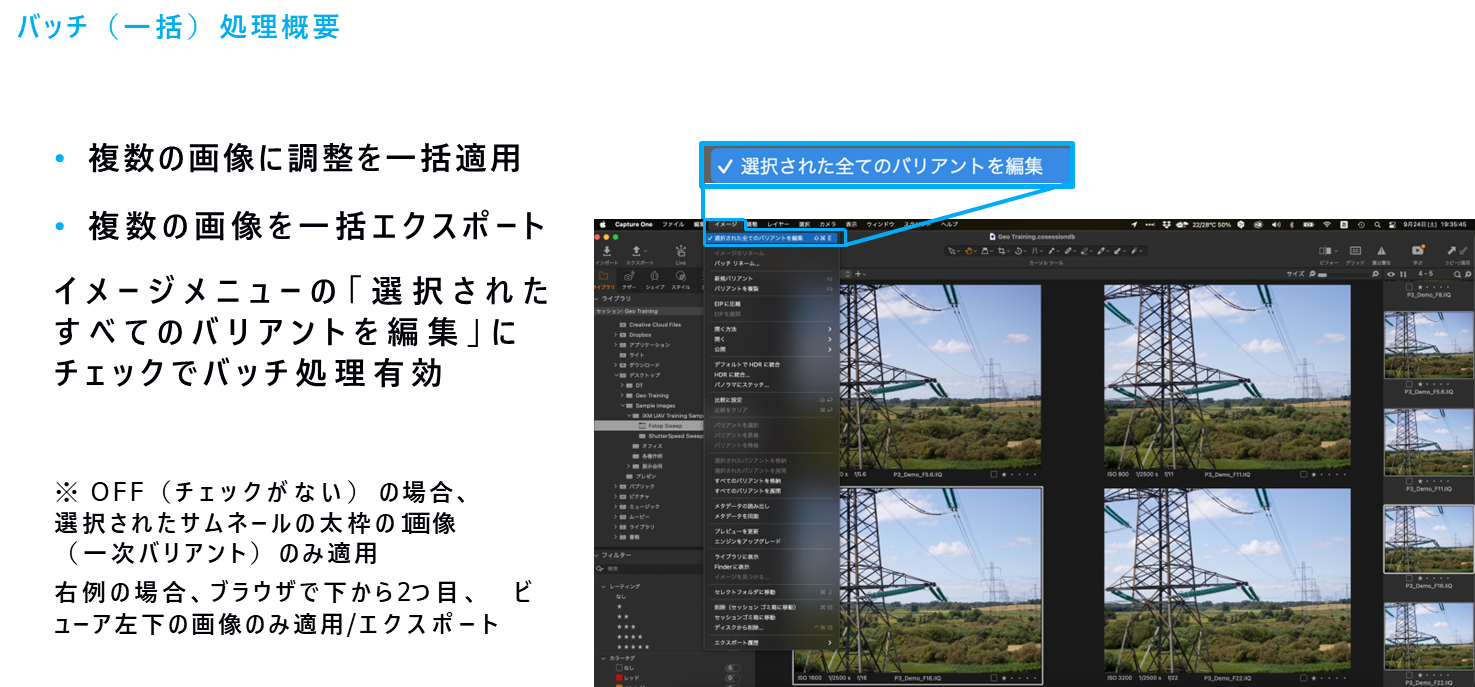This screenshot has width=1475, height=687.
Task: Open the カメラ menu
Action: pyautogui.click(x=828, y=224)
